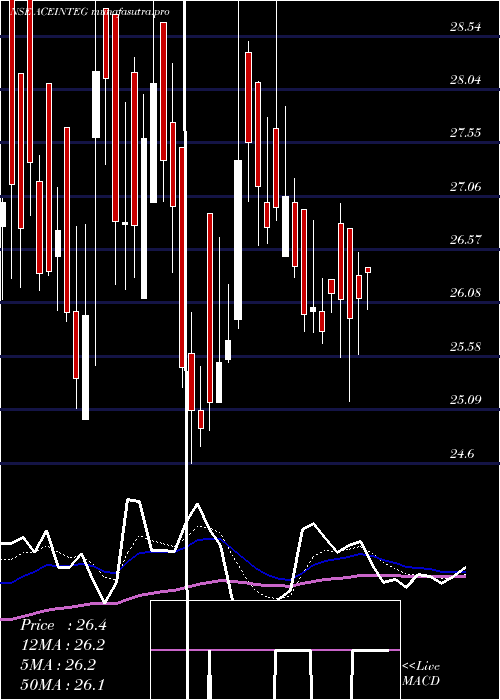
Task: Select the 28.54 price axis label
Action: click(x=466, y=27)
